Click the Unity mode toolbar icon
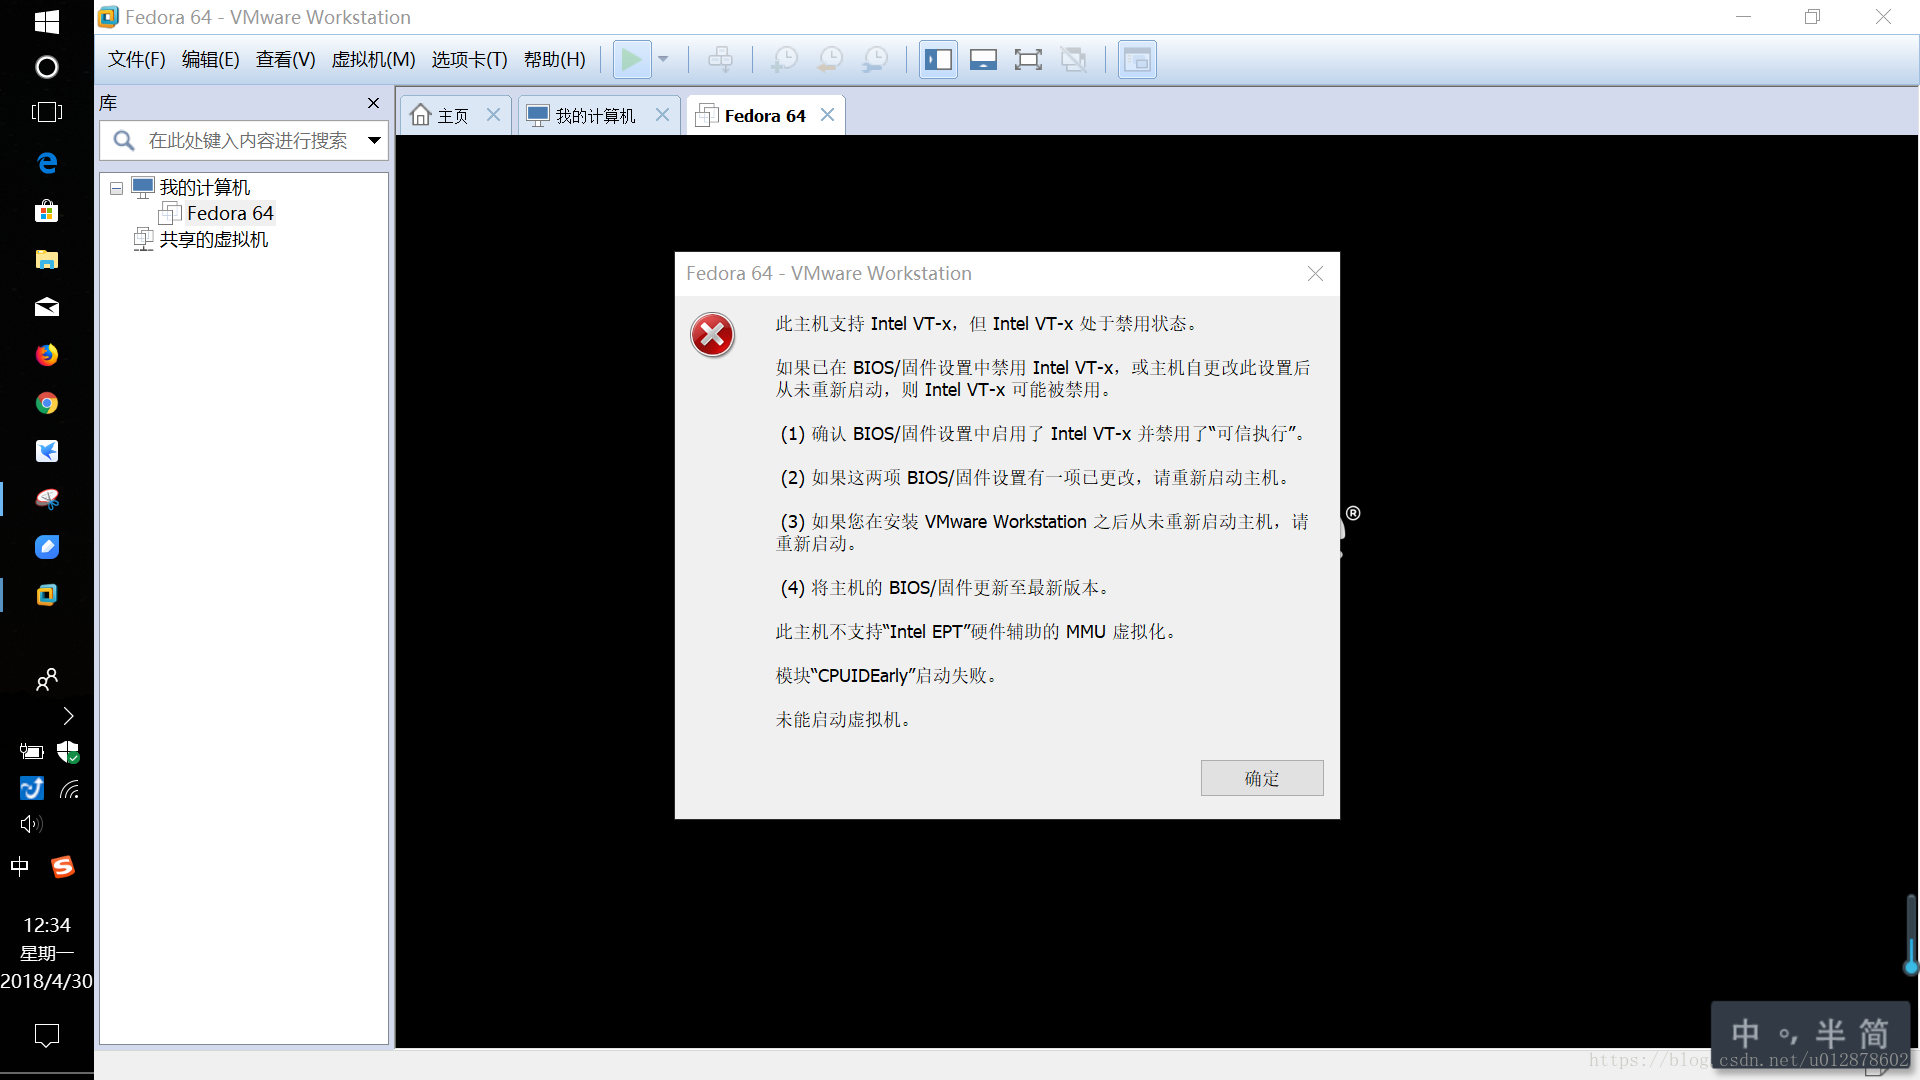1920x1080 pixels. point(1074,60)
